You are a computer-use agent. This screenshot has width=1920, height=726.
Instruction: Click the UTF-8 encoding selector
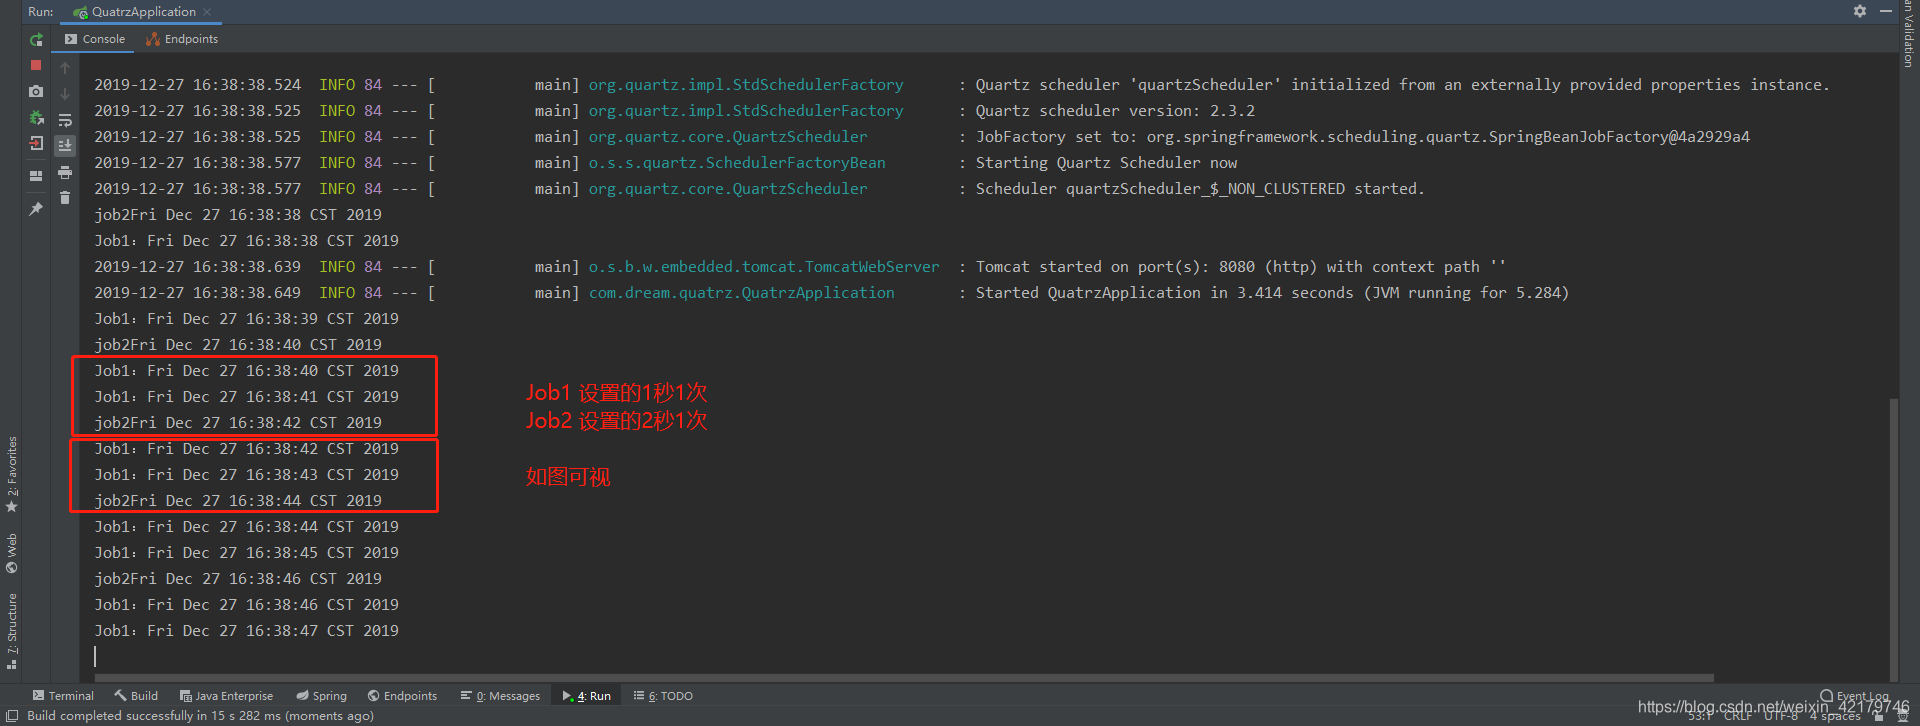point(1781,716)
